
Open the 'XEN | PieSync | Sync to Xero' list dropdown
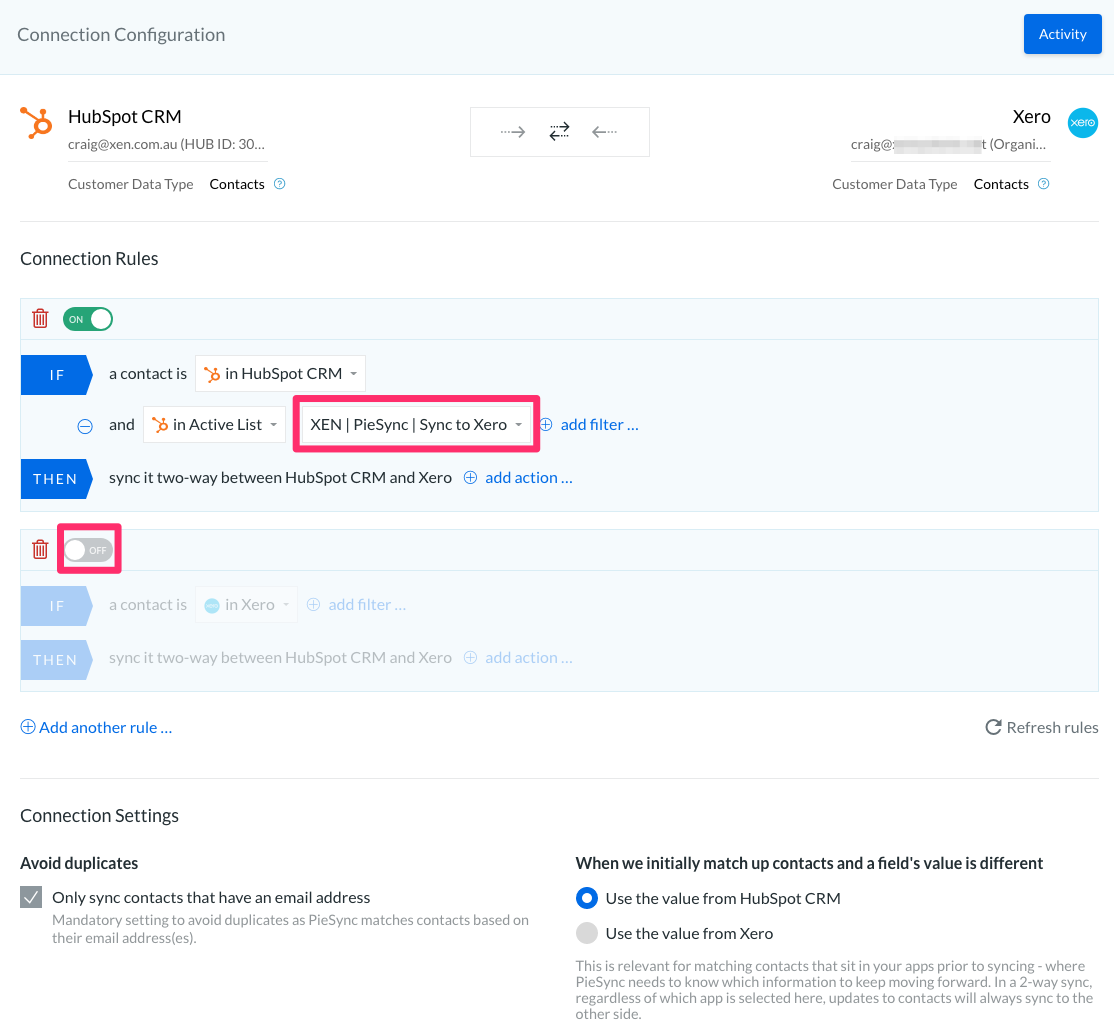point(416,425)
